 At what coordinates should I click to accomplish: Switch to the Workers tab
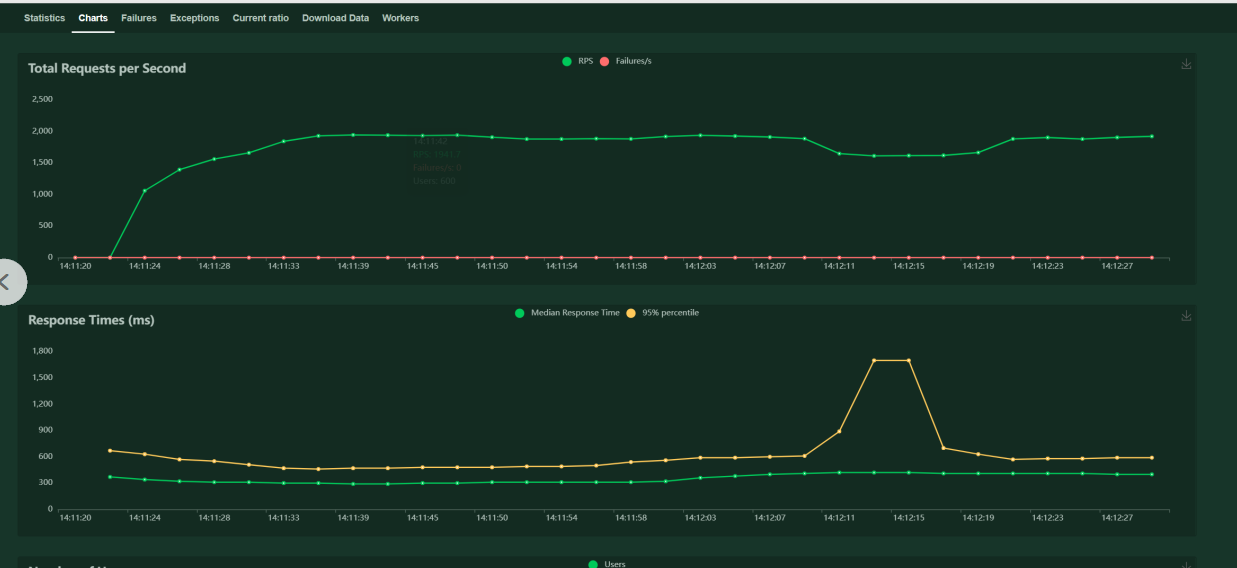400,18
